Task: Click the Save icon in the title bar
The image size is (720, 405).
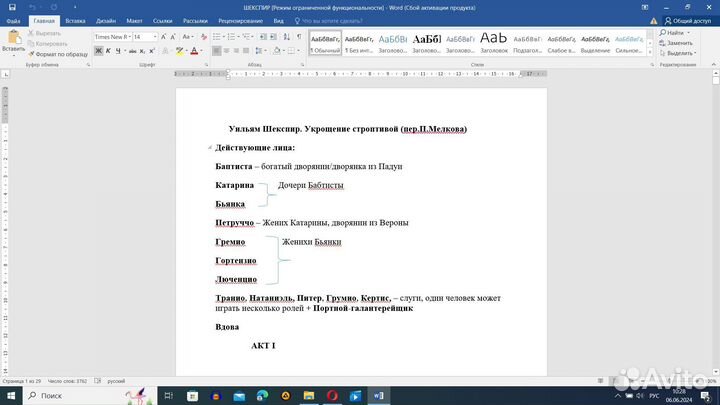Action: coord(12,7)
